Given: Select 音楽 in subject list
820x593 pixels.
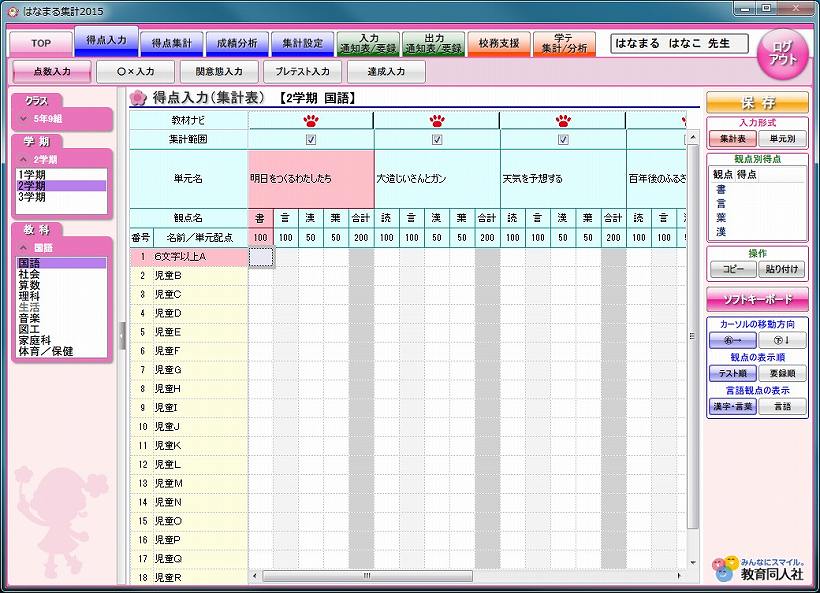Looking at the screenshot, I should click(62, 318).
